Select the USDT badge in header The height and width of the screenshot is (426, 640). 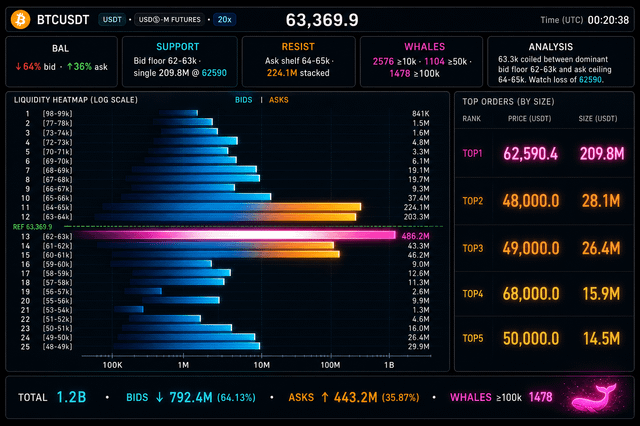[x=112, y=19]
